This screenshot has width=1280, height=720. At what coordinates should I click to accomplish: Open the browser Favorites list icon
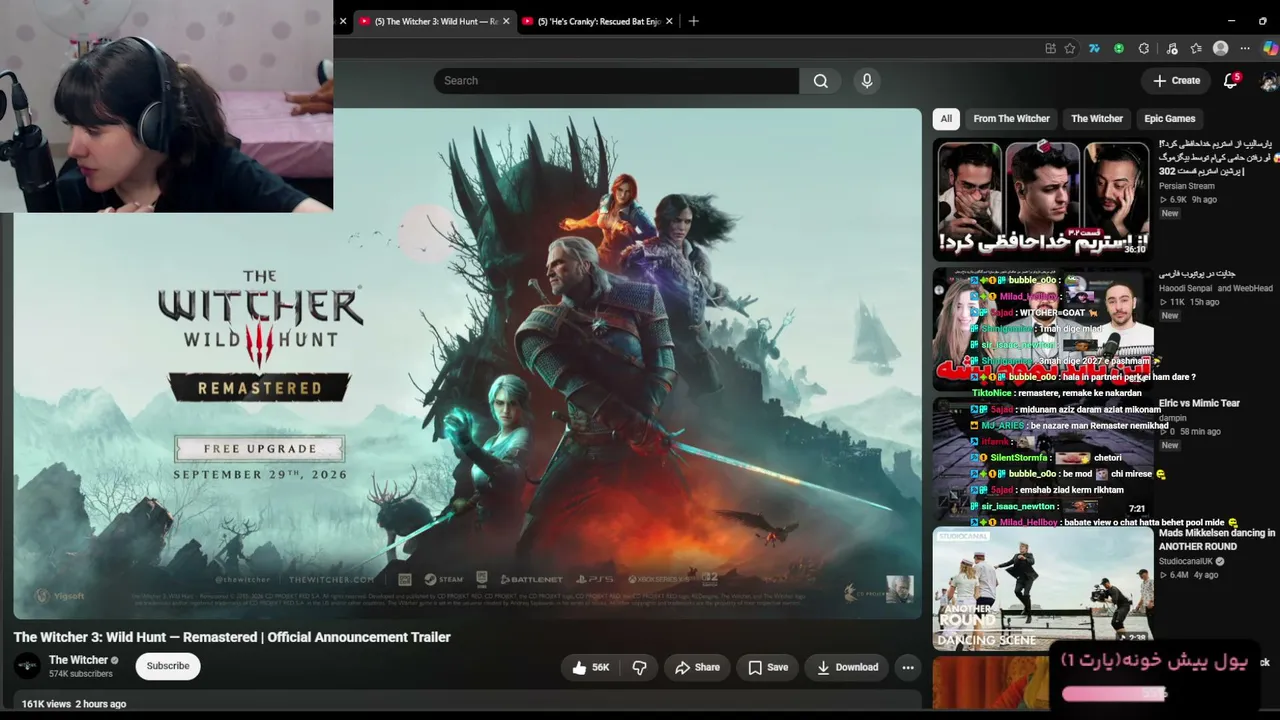click(1196, 48)
